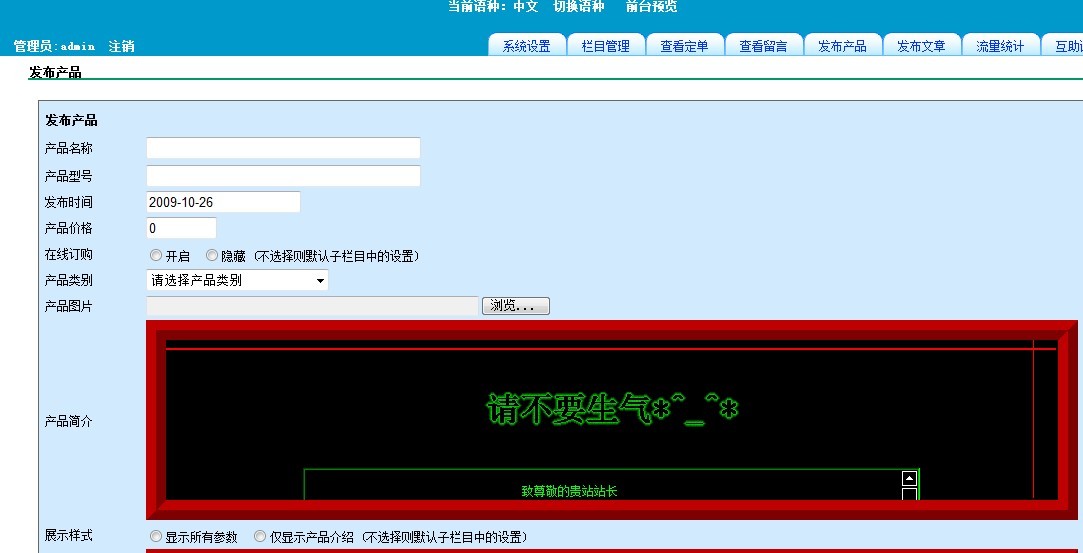Switch to the 栏目管理 tab
This screenshot has height=553, width=1083.
[605, 46]
